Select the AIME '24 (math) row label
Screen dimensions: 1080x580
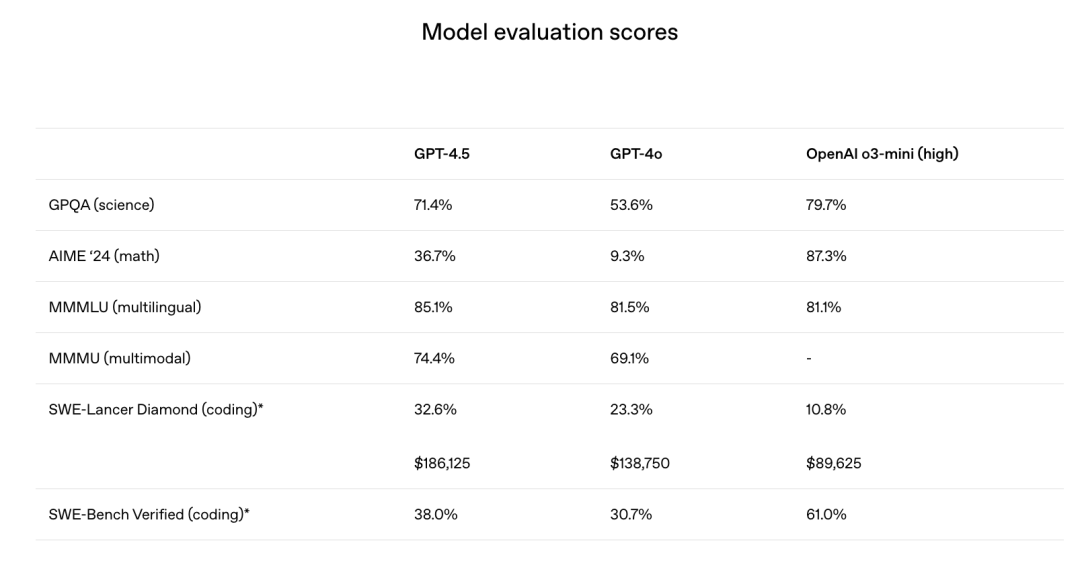point(104,256)
